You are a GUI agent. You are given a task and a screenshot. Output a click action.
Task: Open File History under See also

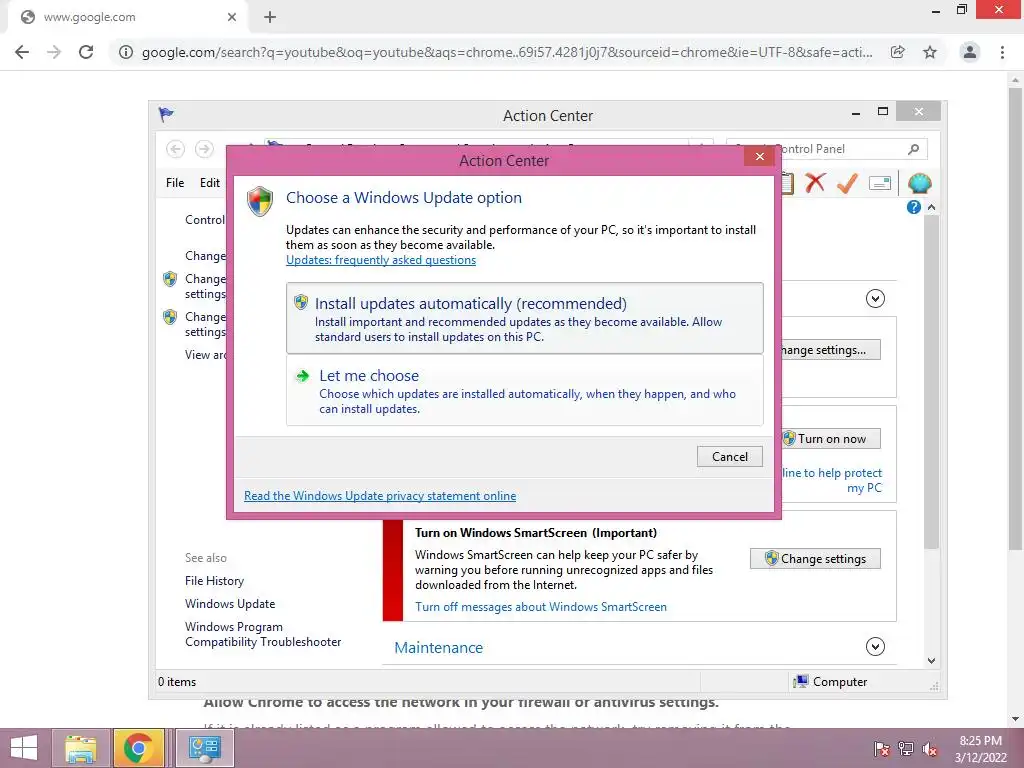pos(214,581)
